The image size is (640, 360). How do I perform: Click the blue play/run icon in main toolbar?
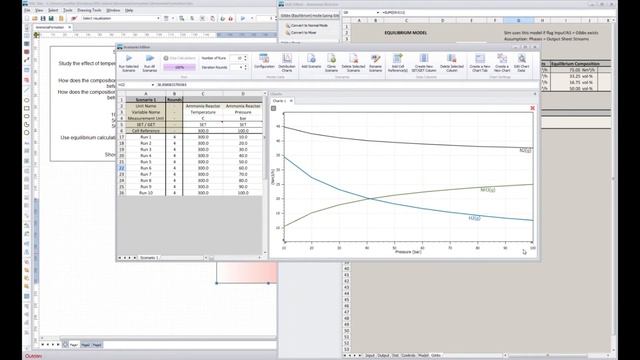[243, 18]
